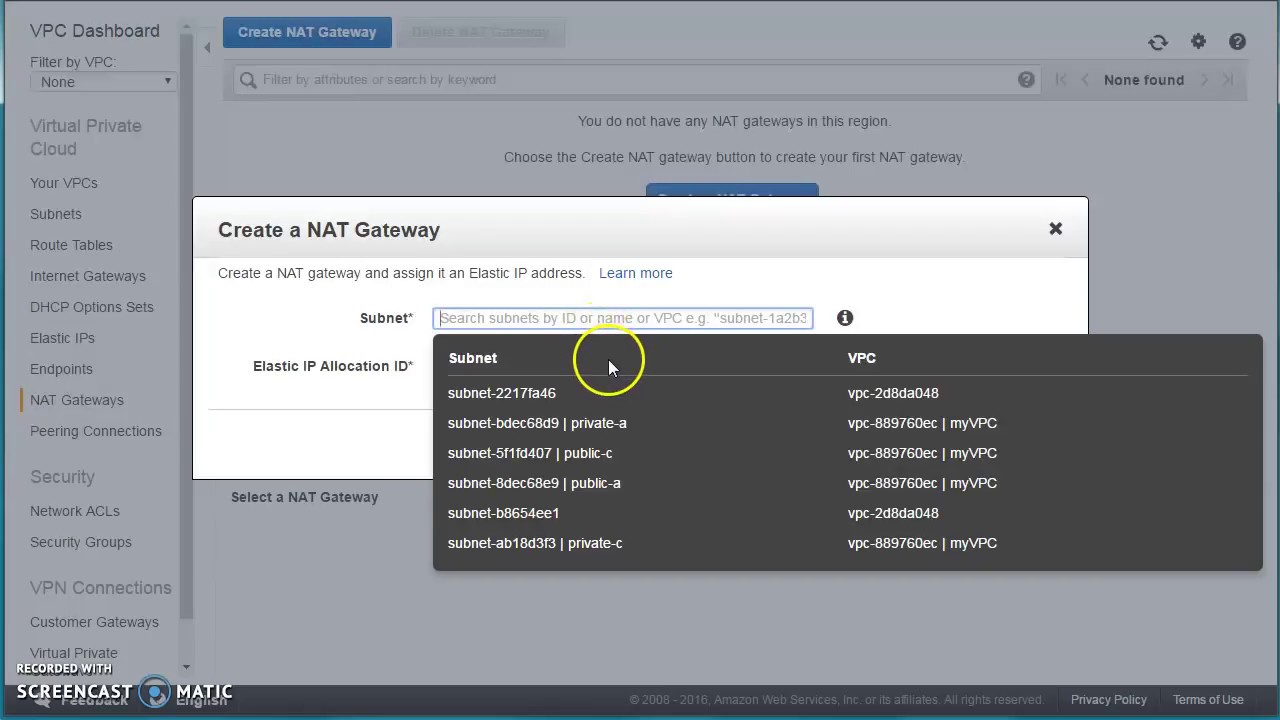Click the search magnifier icon in filter bar
Image resolution: width=1280 pixels, height=720 pixels.
tap(247, 80)
